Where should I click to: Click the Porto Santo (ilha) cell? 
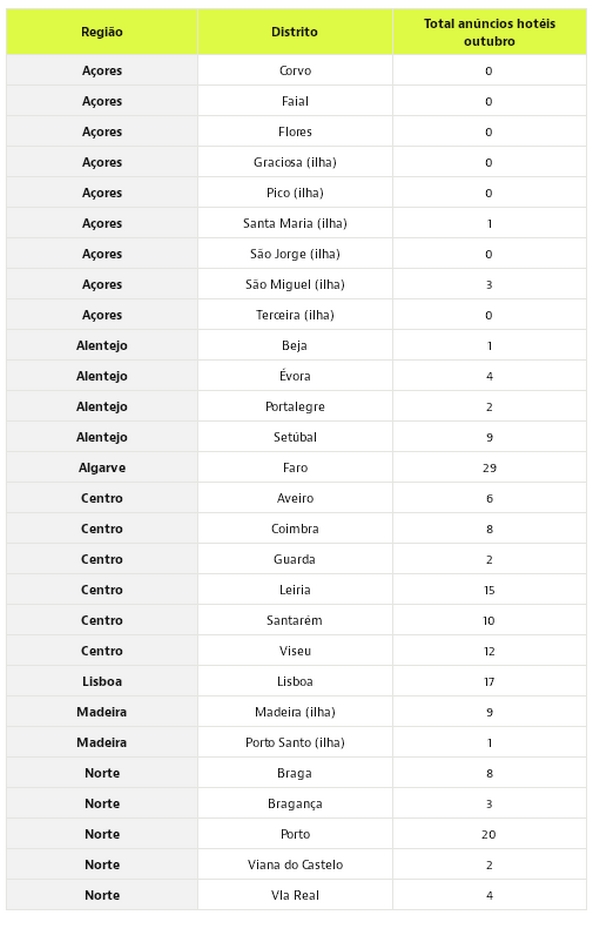pyautogui.click(x=294, y=742)
